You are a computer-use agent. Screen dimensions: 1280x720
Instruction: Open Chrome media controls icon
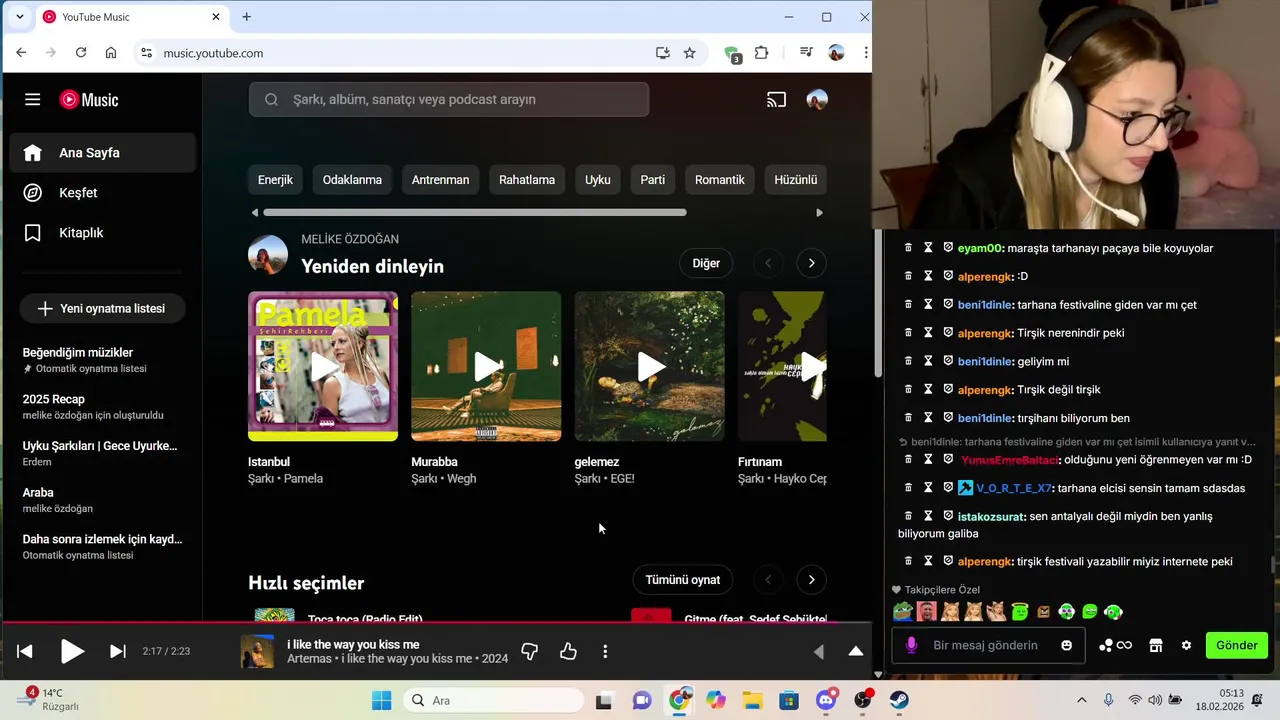[806, 53]
